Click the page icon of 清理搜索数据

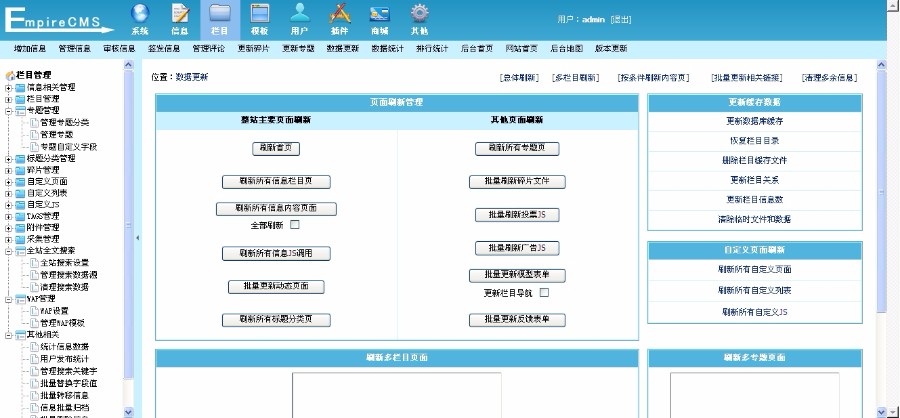pos(34,287)
